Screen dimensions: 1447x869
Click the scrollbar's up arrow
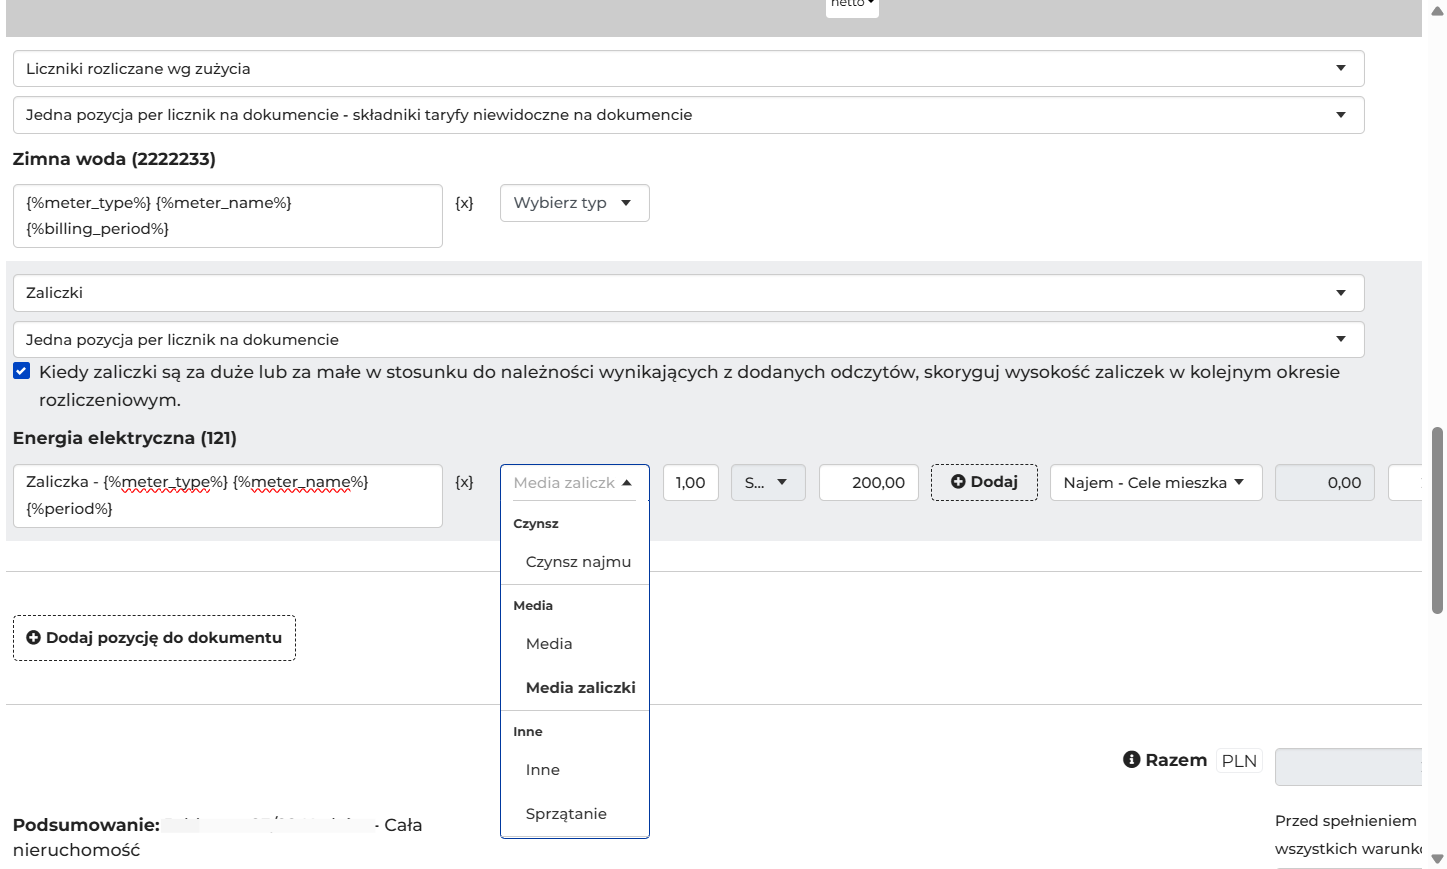(x=1438, y=11)
